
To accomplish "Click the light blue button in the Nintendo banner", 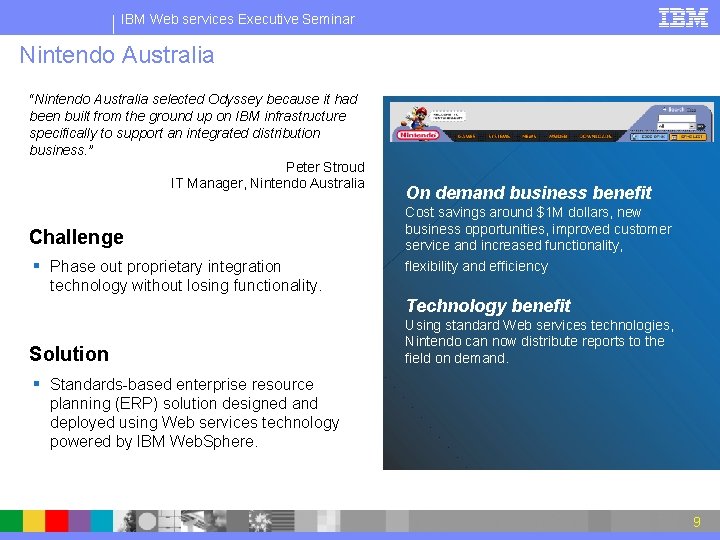I will click(x=648, y=137).
